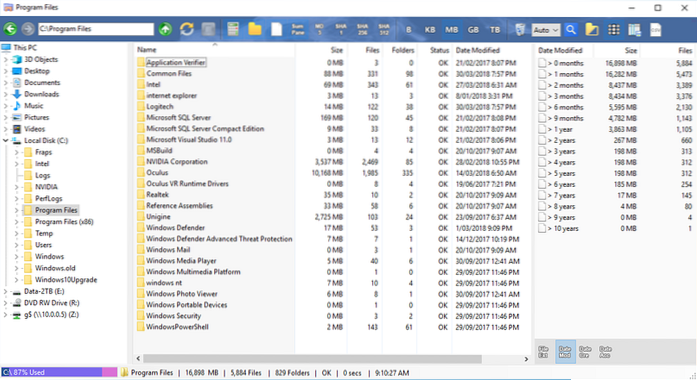
Task: Enable SHA 512 checksum calculation
Action: 384,30
